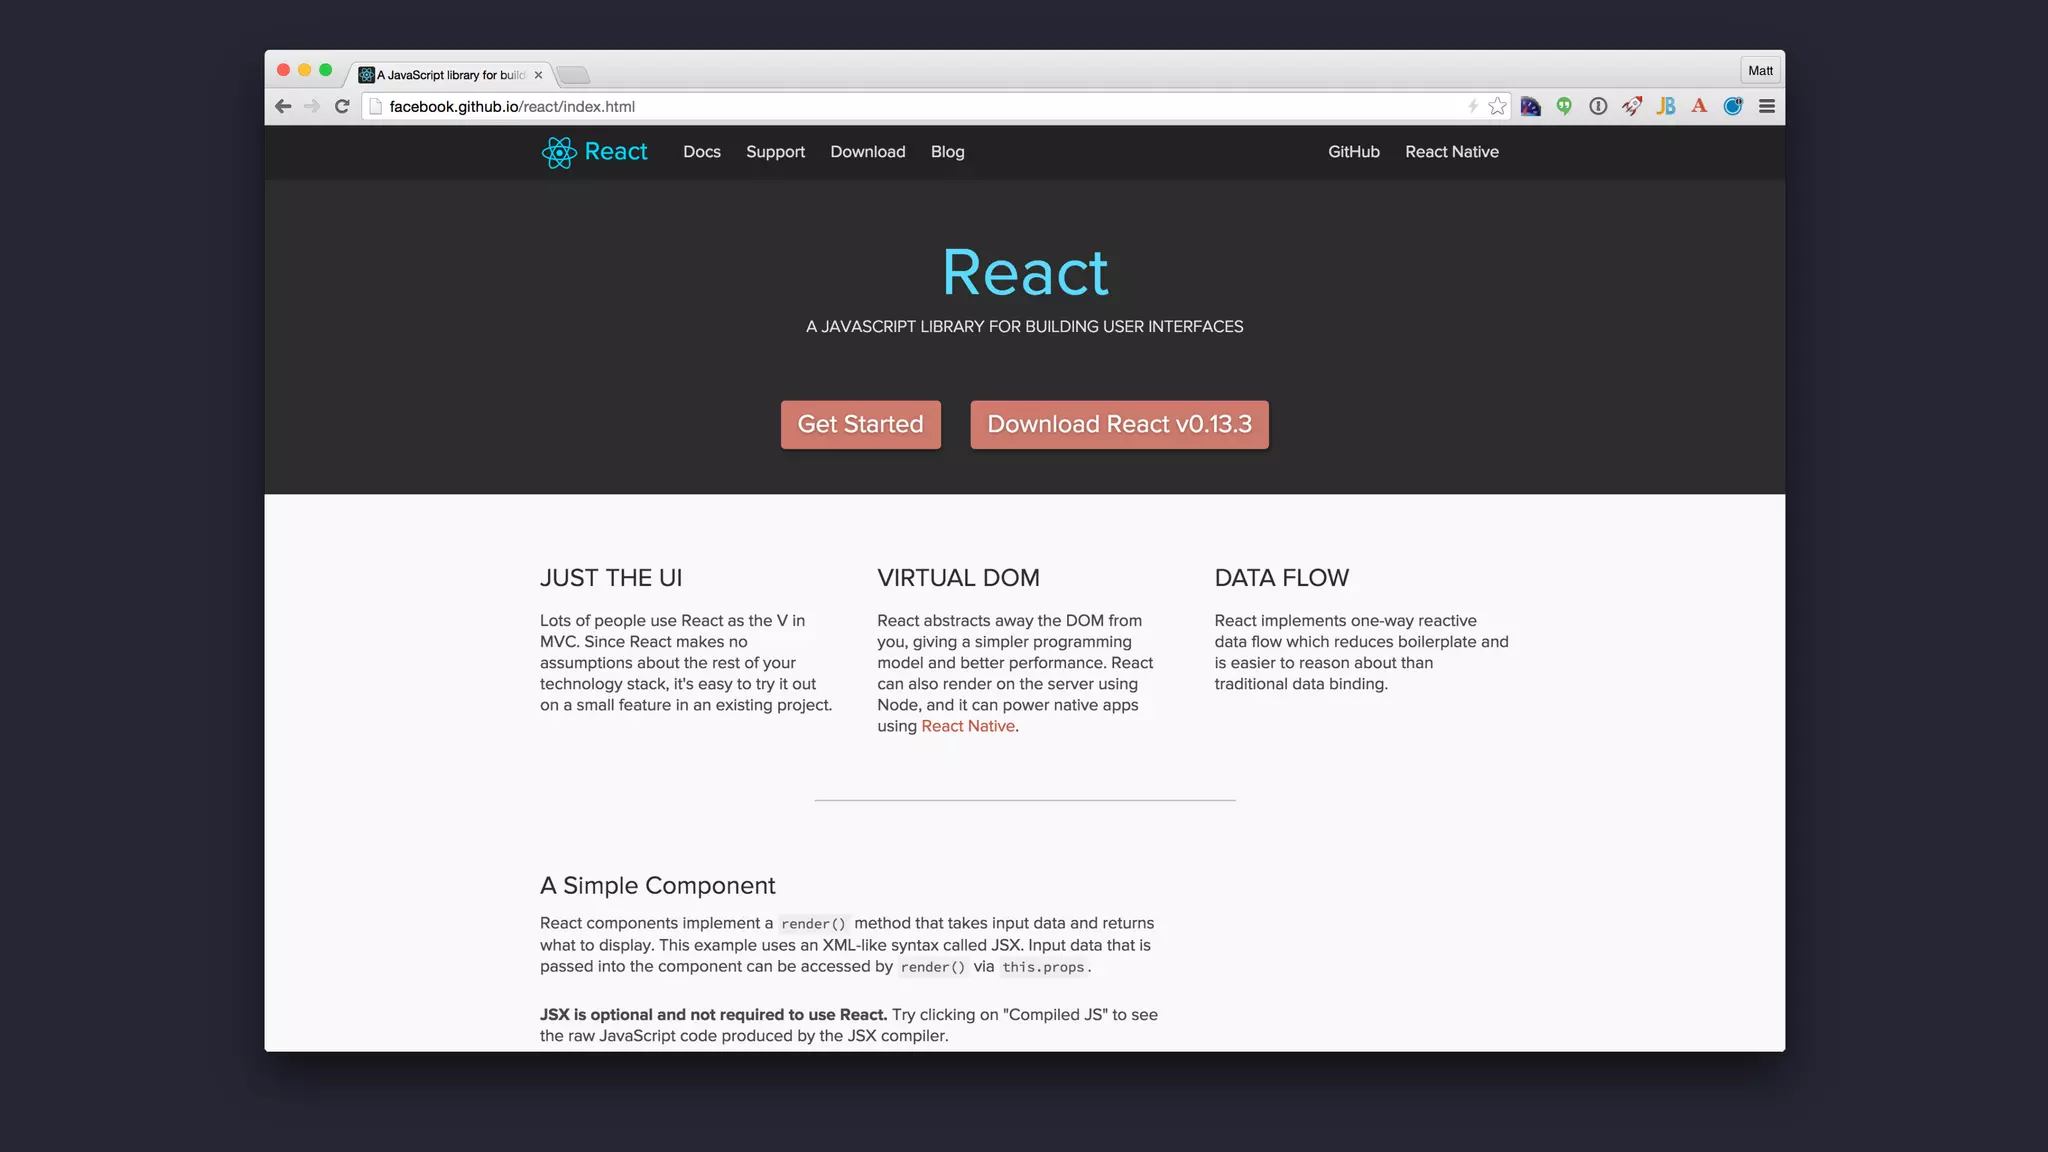The image size is (2048, 1152).
Task: Click the large React hero title
Action: 1025,272
